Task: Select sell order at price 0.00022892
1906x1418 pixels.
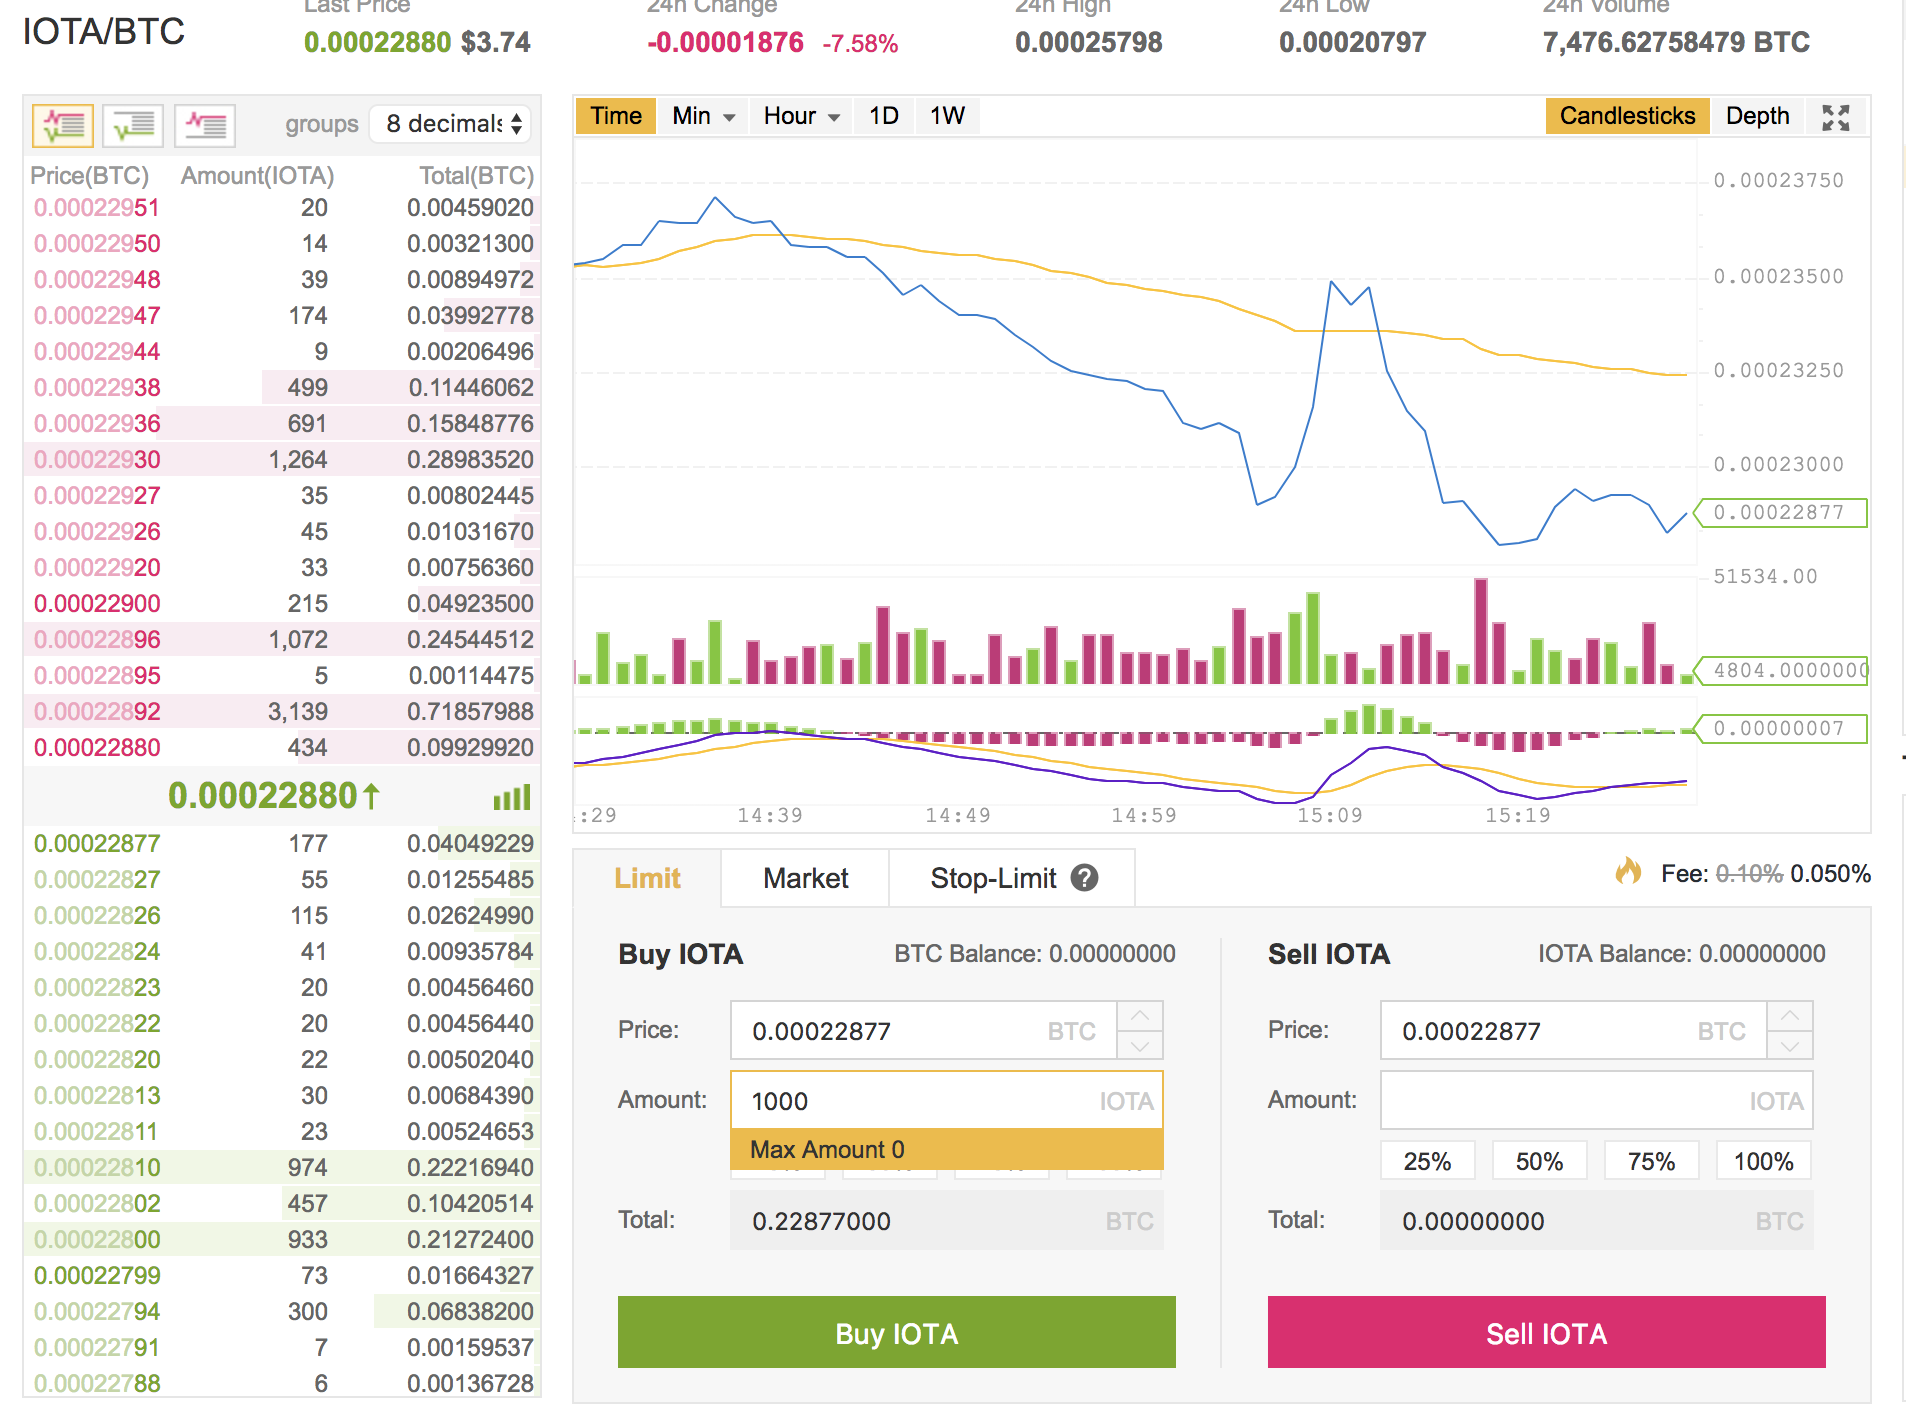Action: pyautogui.click(x=282, y=712)
